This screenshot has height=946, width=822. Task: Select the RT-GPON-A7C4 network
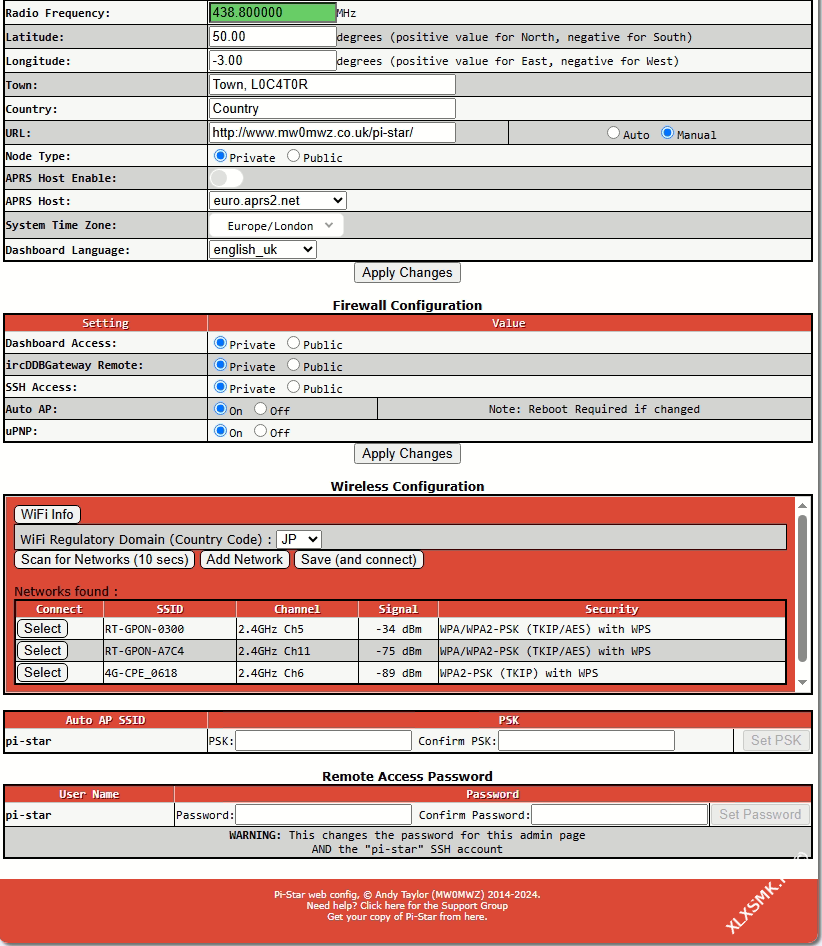pyautogui.click(x=42, y=650)
